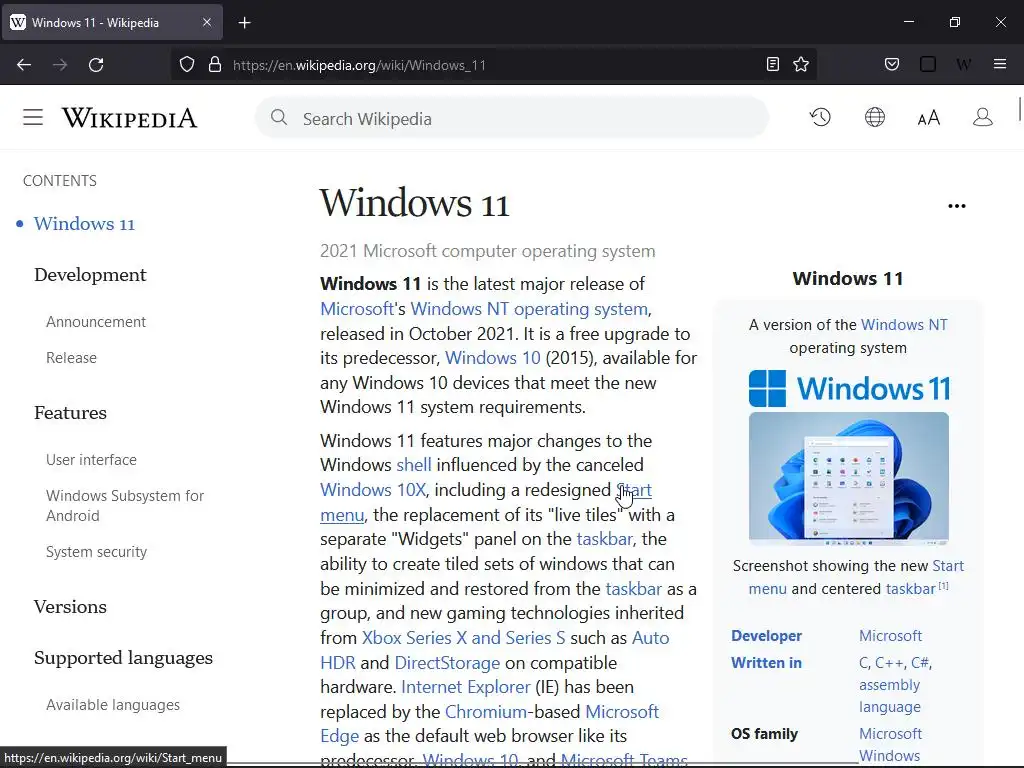This screenshot has height=768, width=1024.
Task: Open the language globe icon
Action: point(875,118)
